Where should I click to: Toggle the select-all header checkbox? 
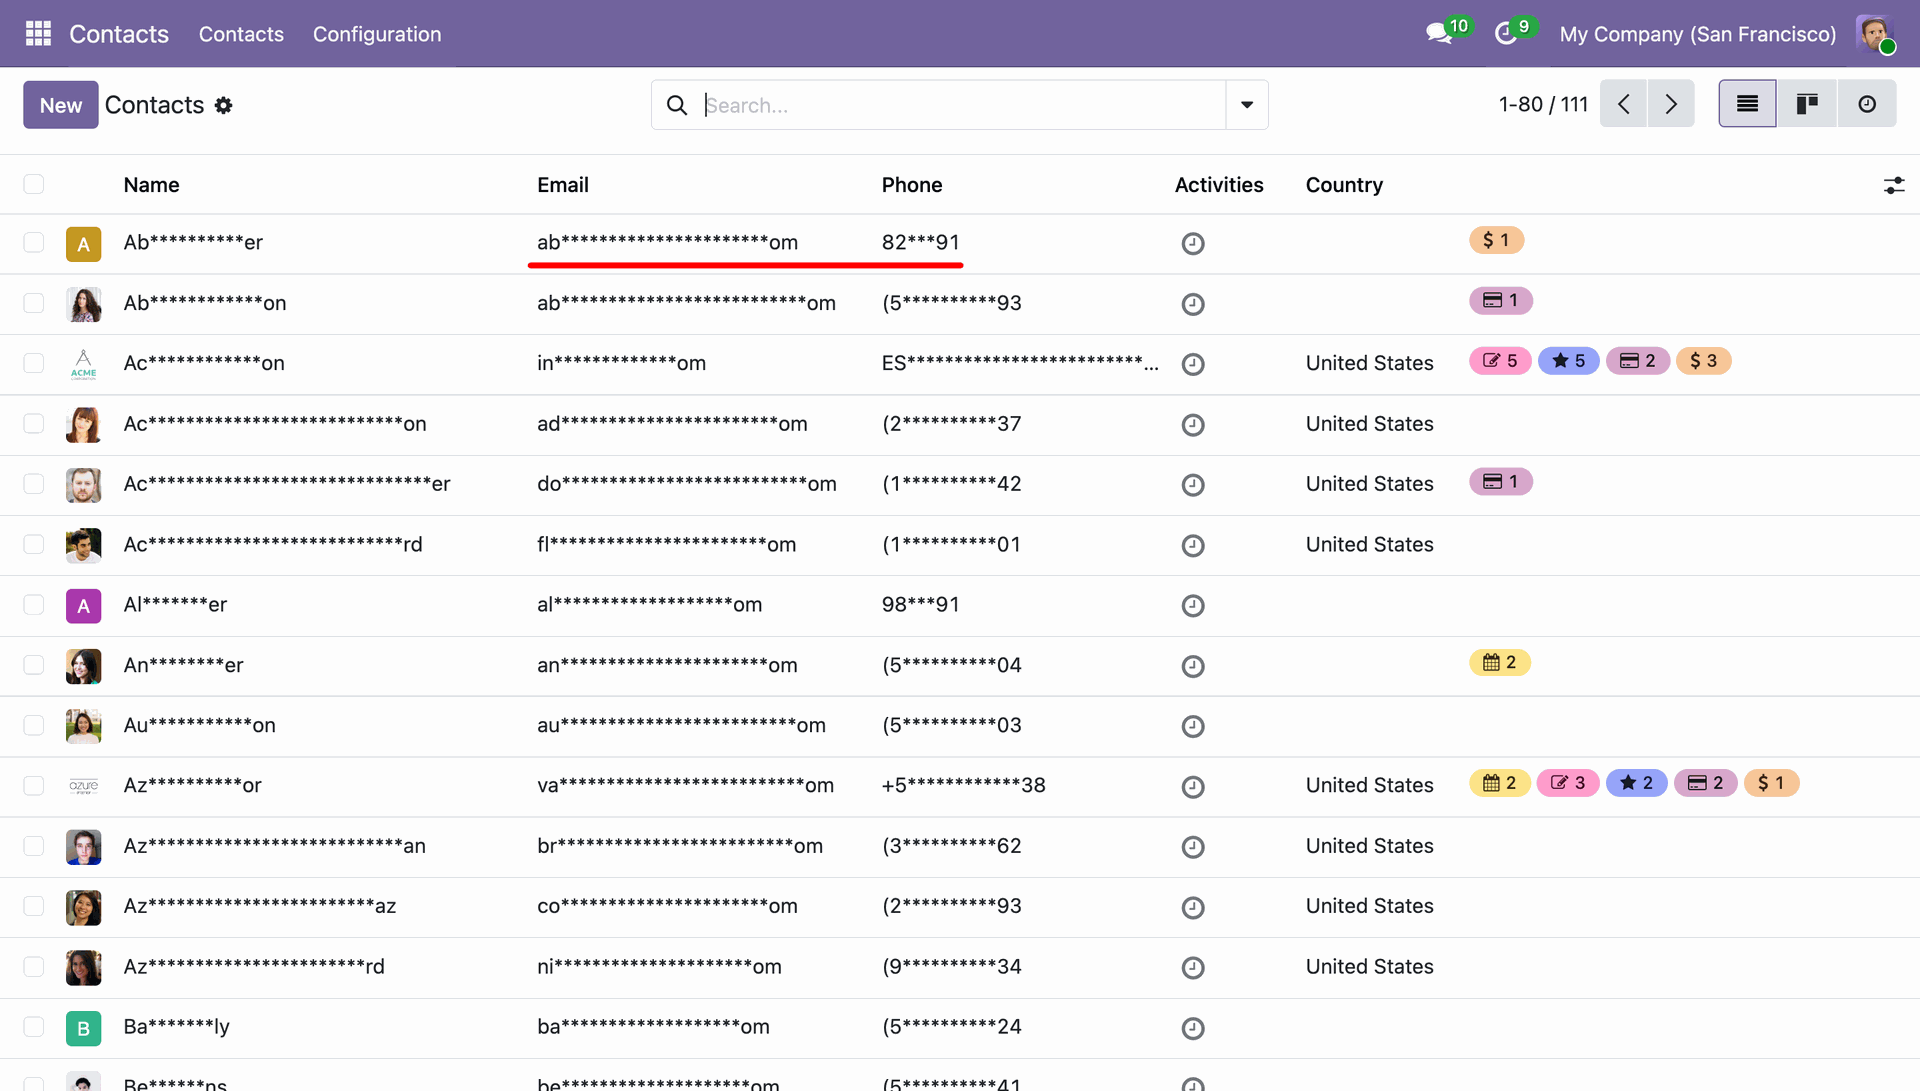pos(34,184)
